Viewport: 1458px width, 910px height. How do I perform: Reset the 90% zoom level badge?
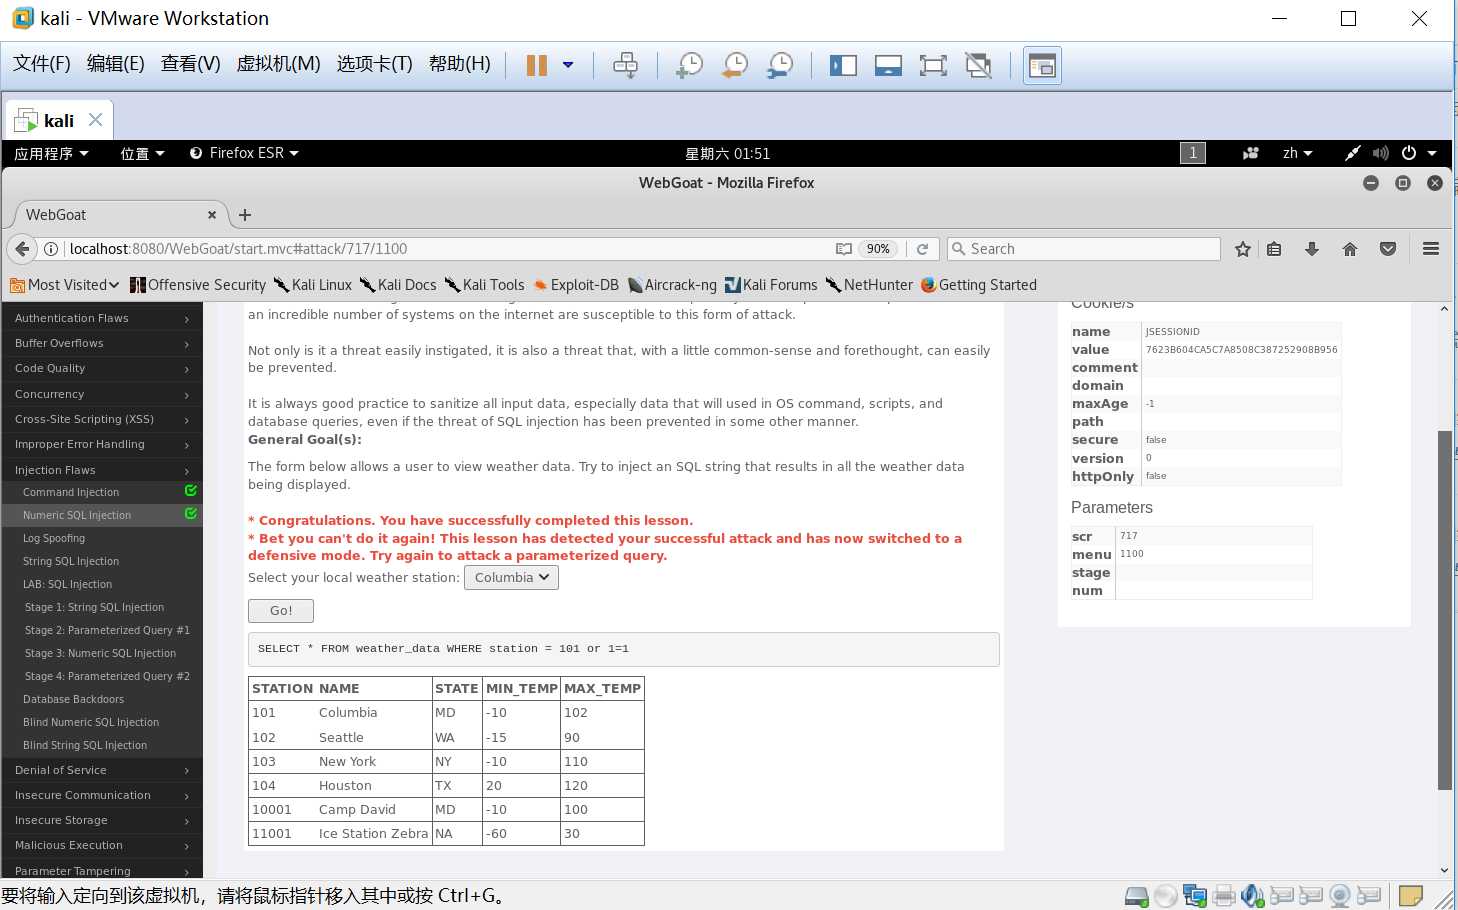point(878,249)
